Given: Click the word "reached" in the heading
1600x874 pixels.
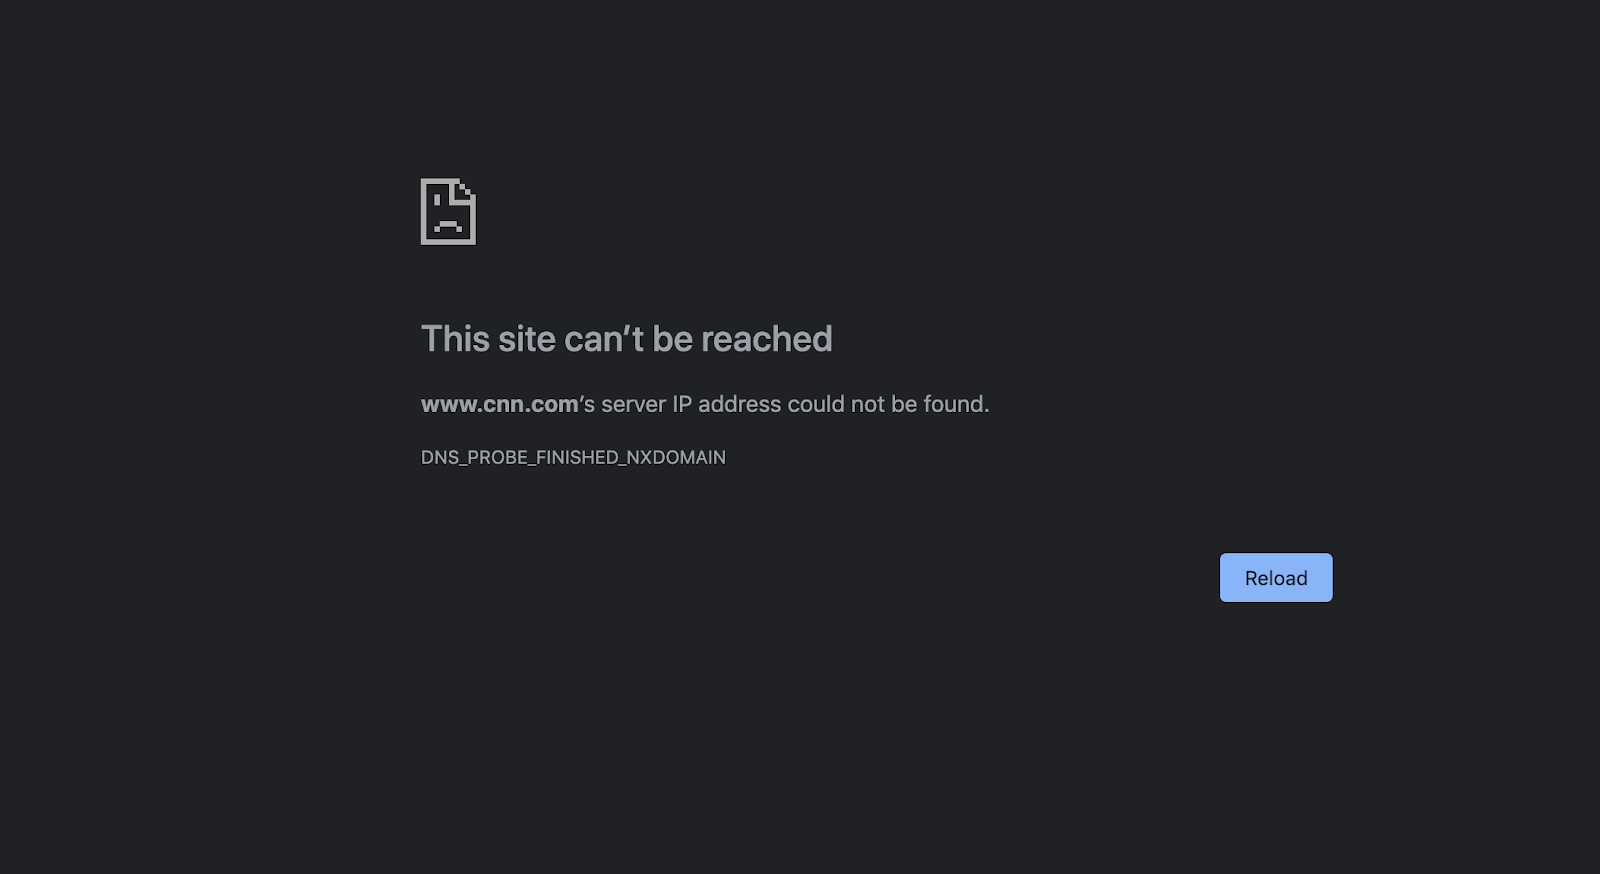Looking at the screenshot, I should [766, 339].
